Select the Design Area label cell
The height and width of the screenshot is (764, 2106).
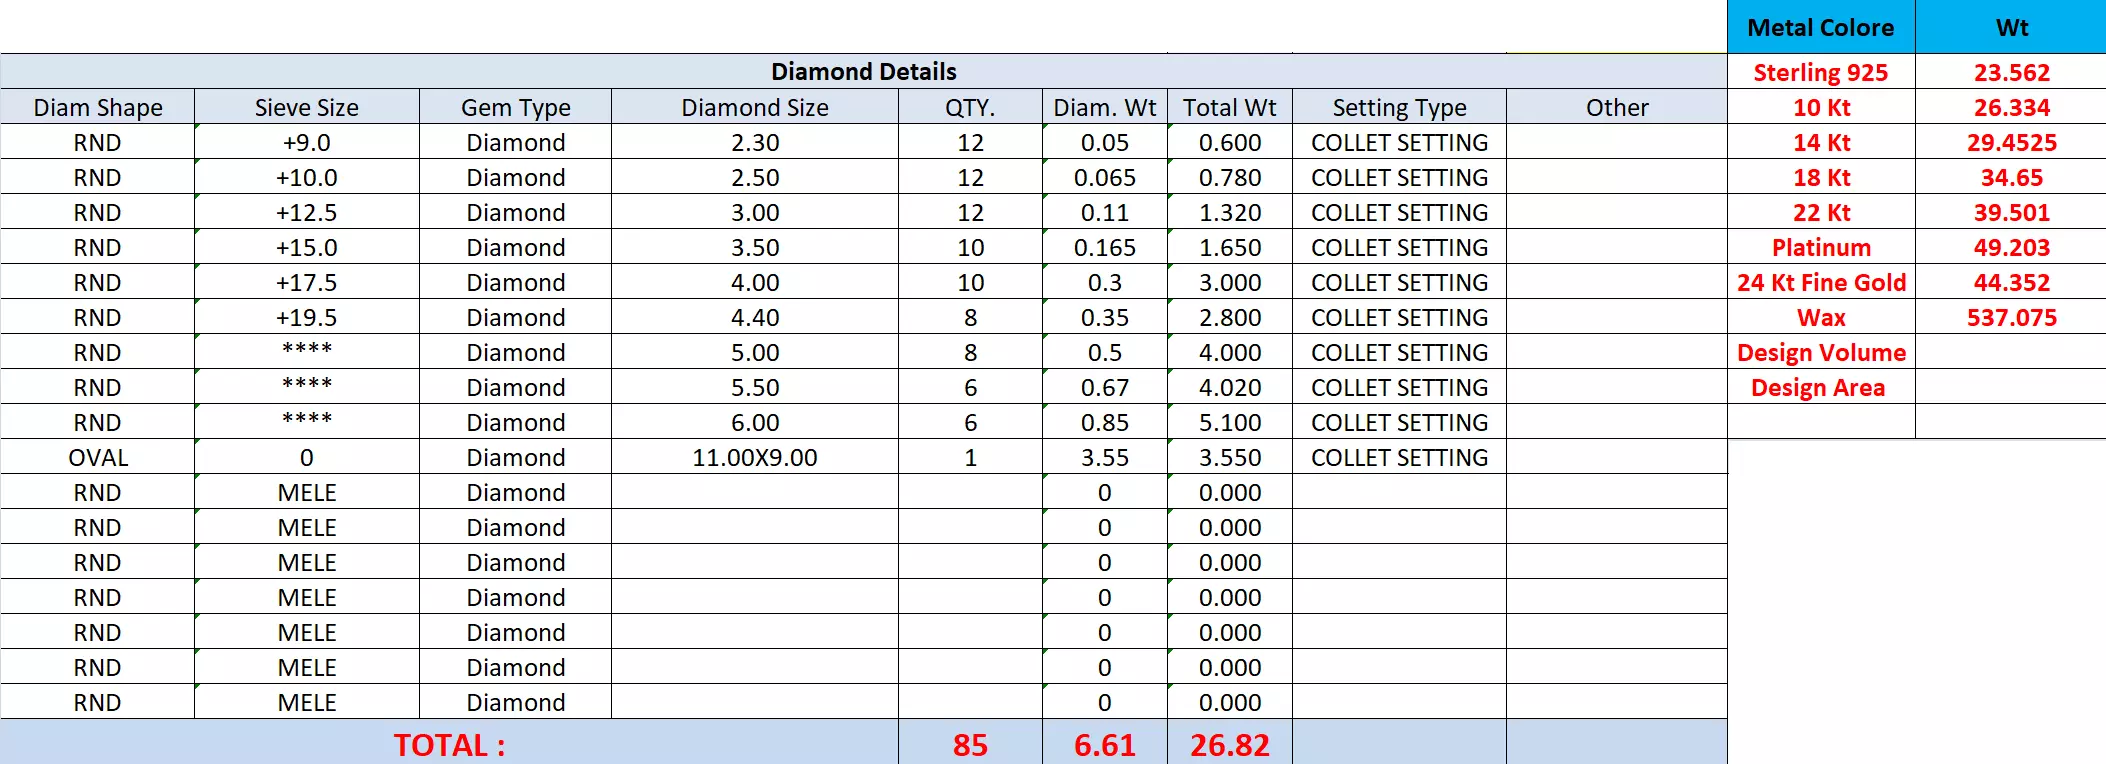click(x=1821, y=387)
